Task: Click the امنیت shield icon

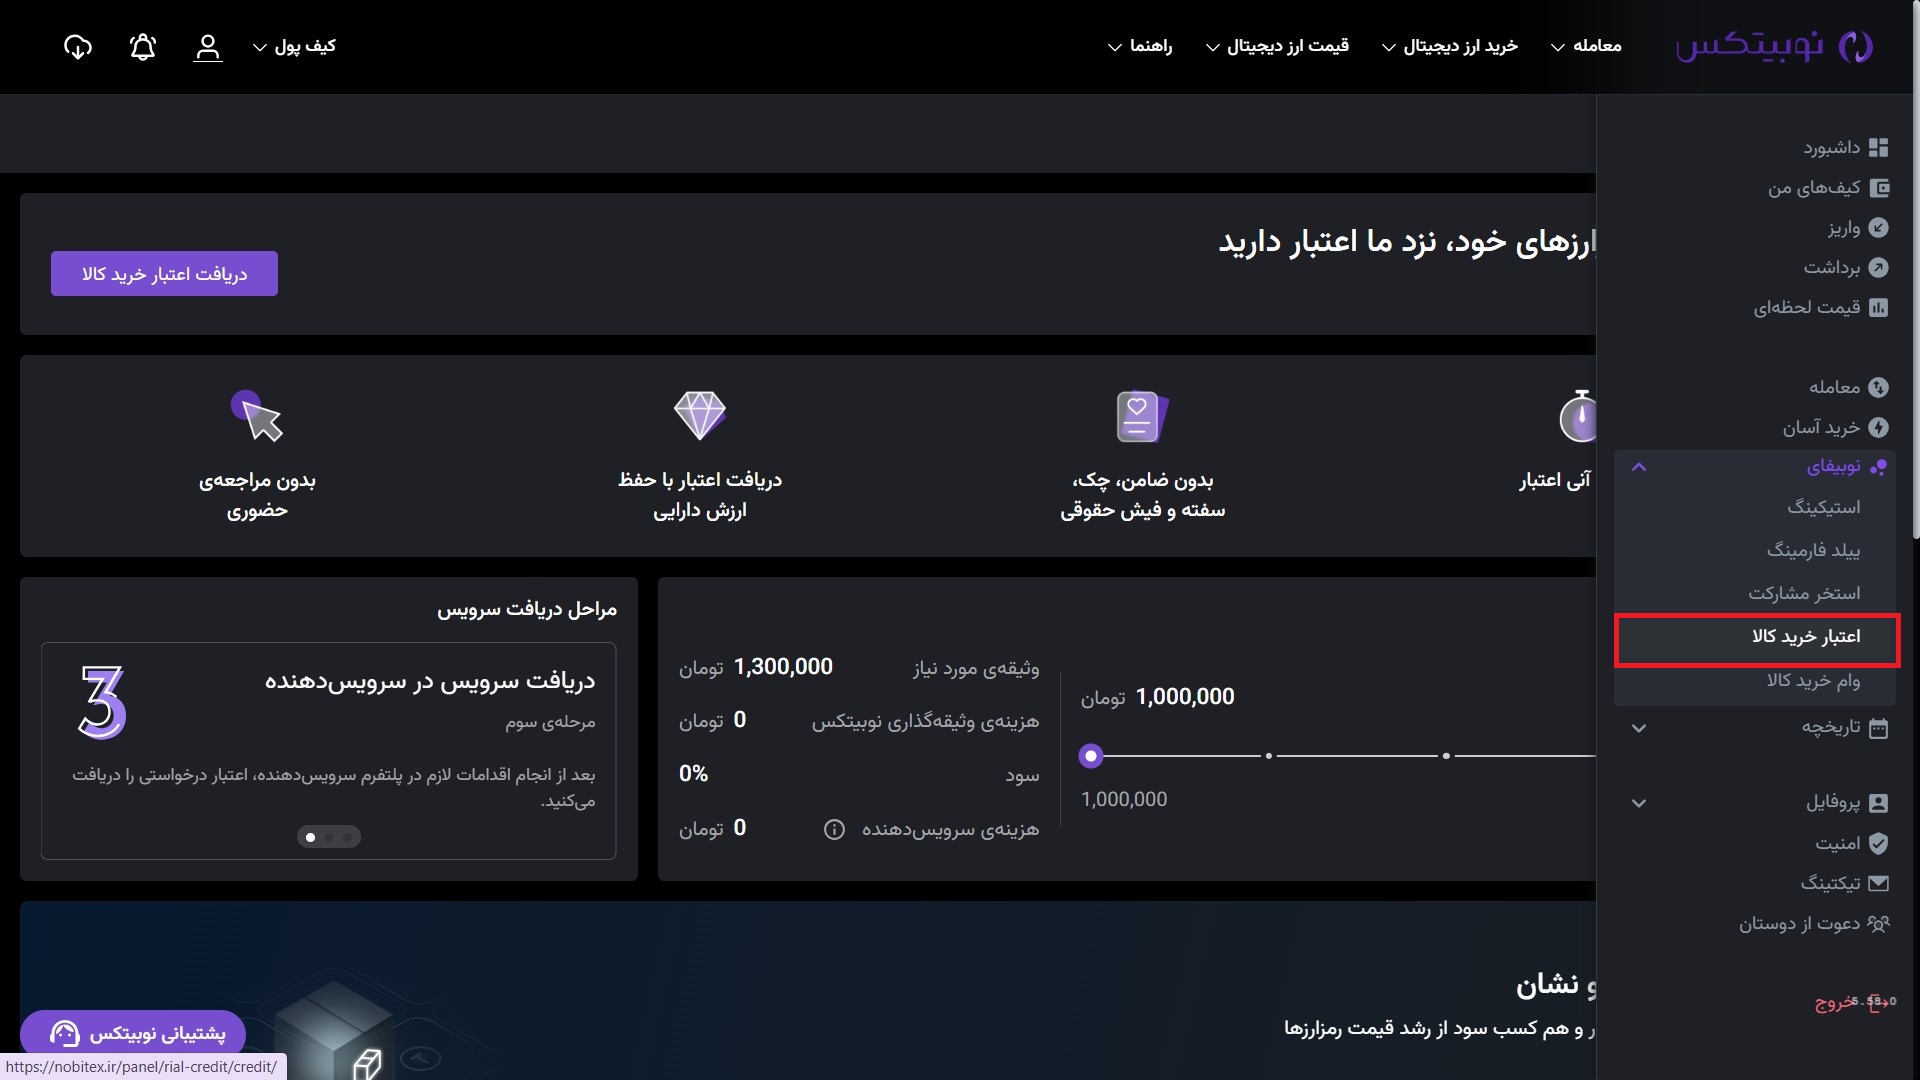Action: [1878, 844]
